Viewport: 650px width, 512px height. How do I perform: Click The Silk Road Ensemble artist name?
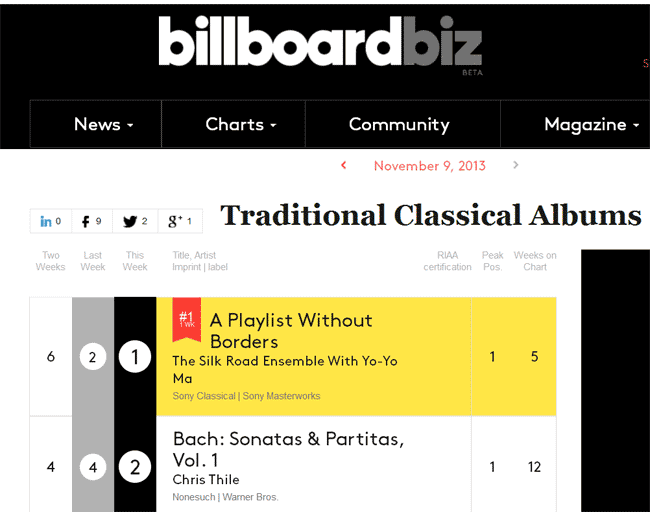[285, 369]
